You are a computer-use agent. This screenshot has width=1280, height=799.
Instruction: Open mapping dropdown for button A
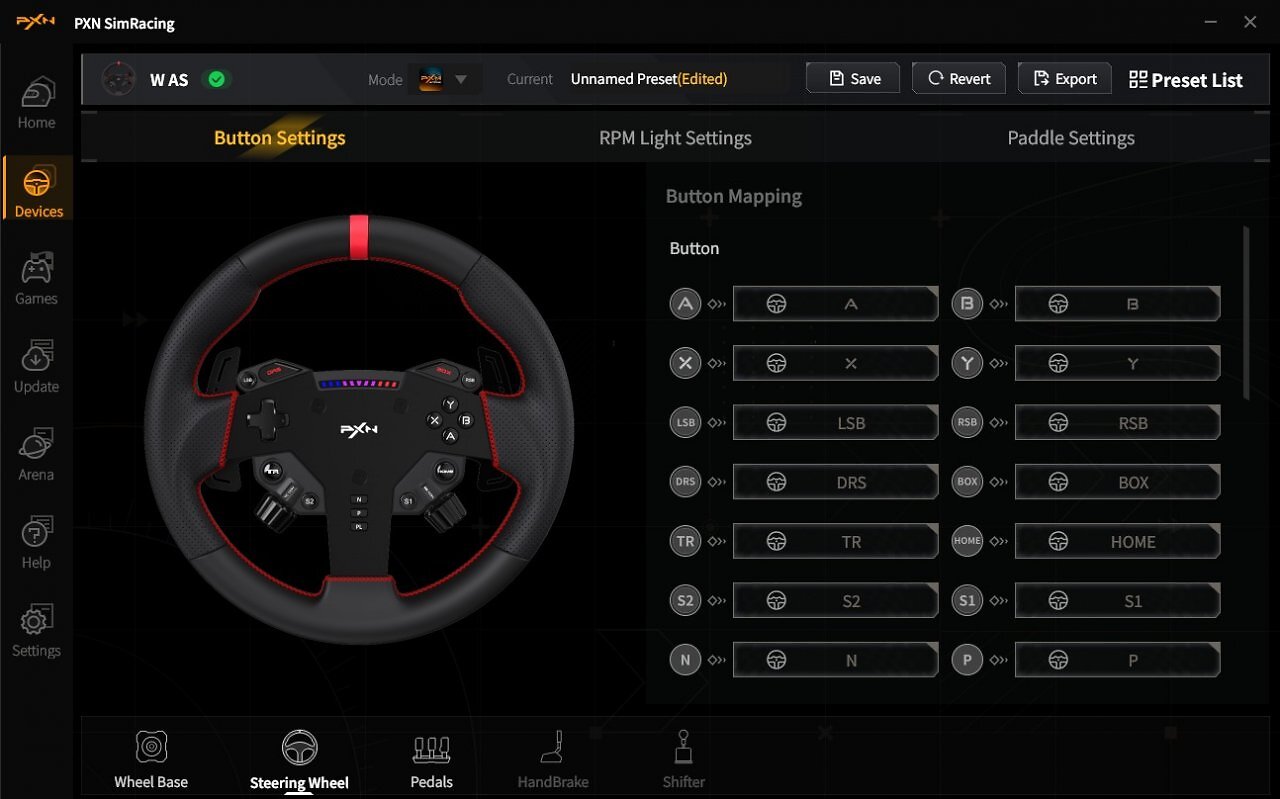pyautogui.click(x=835, y=304)
